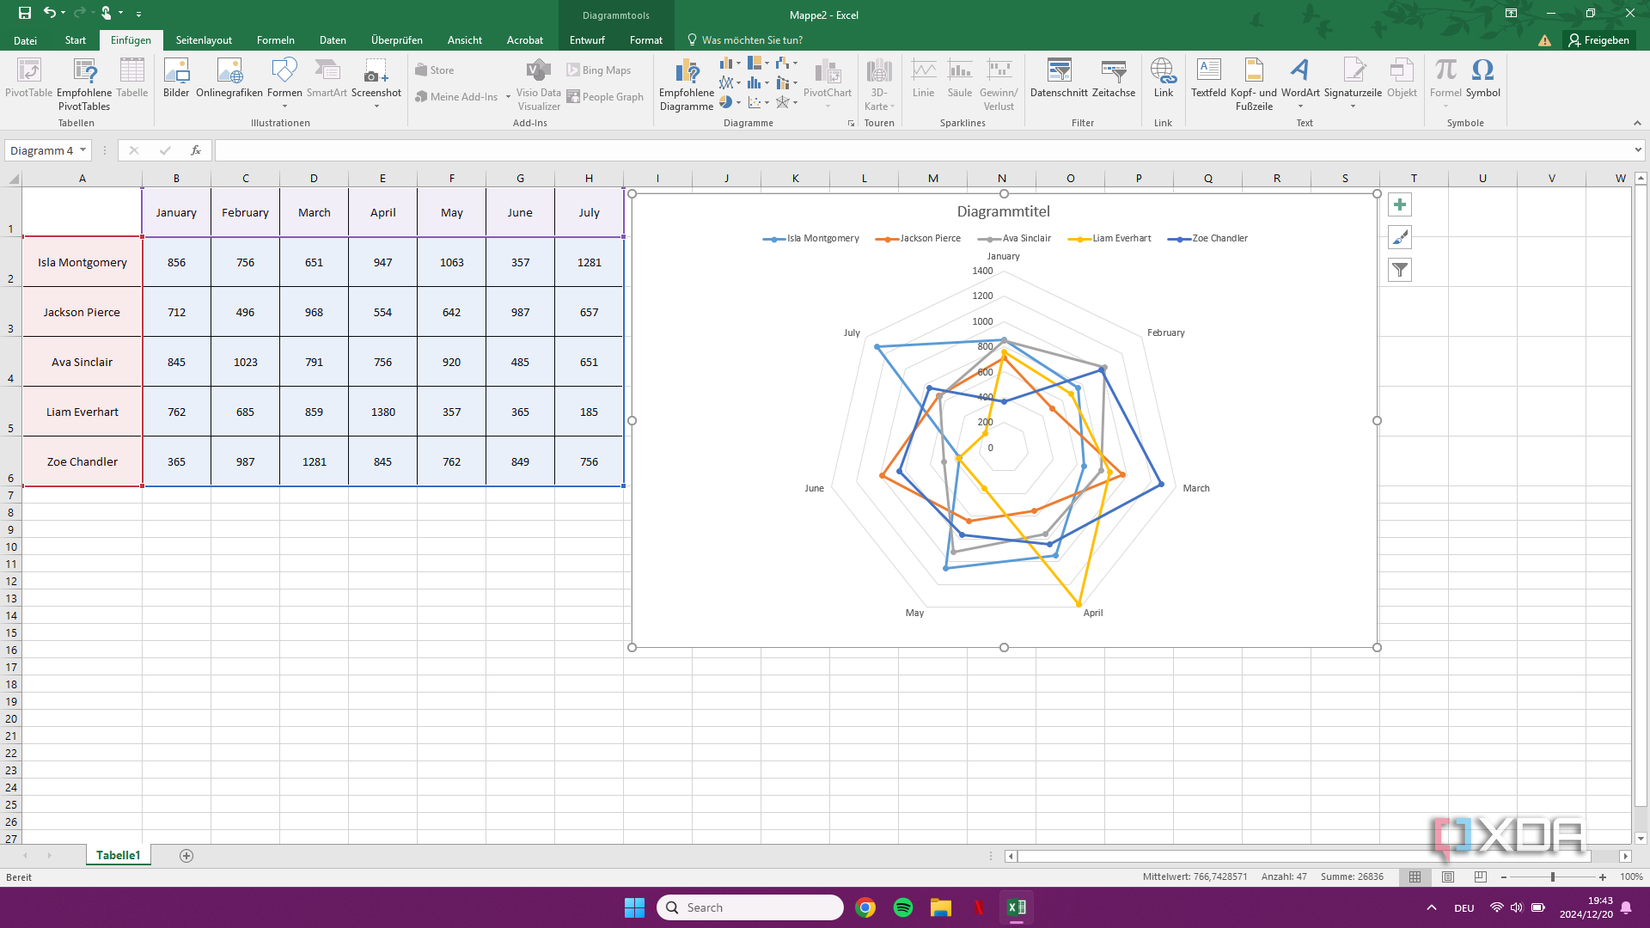Open the chart filter beside the chart
Screen dimensions: 1650x928
click(x=1400, y=269)
